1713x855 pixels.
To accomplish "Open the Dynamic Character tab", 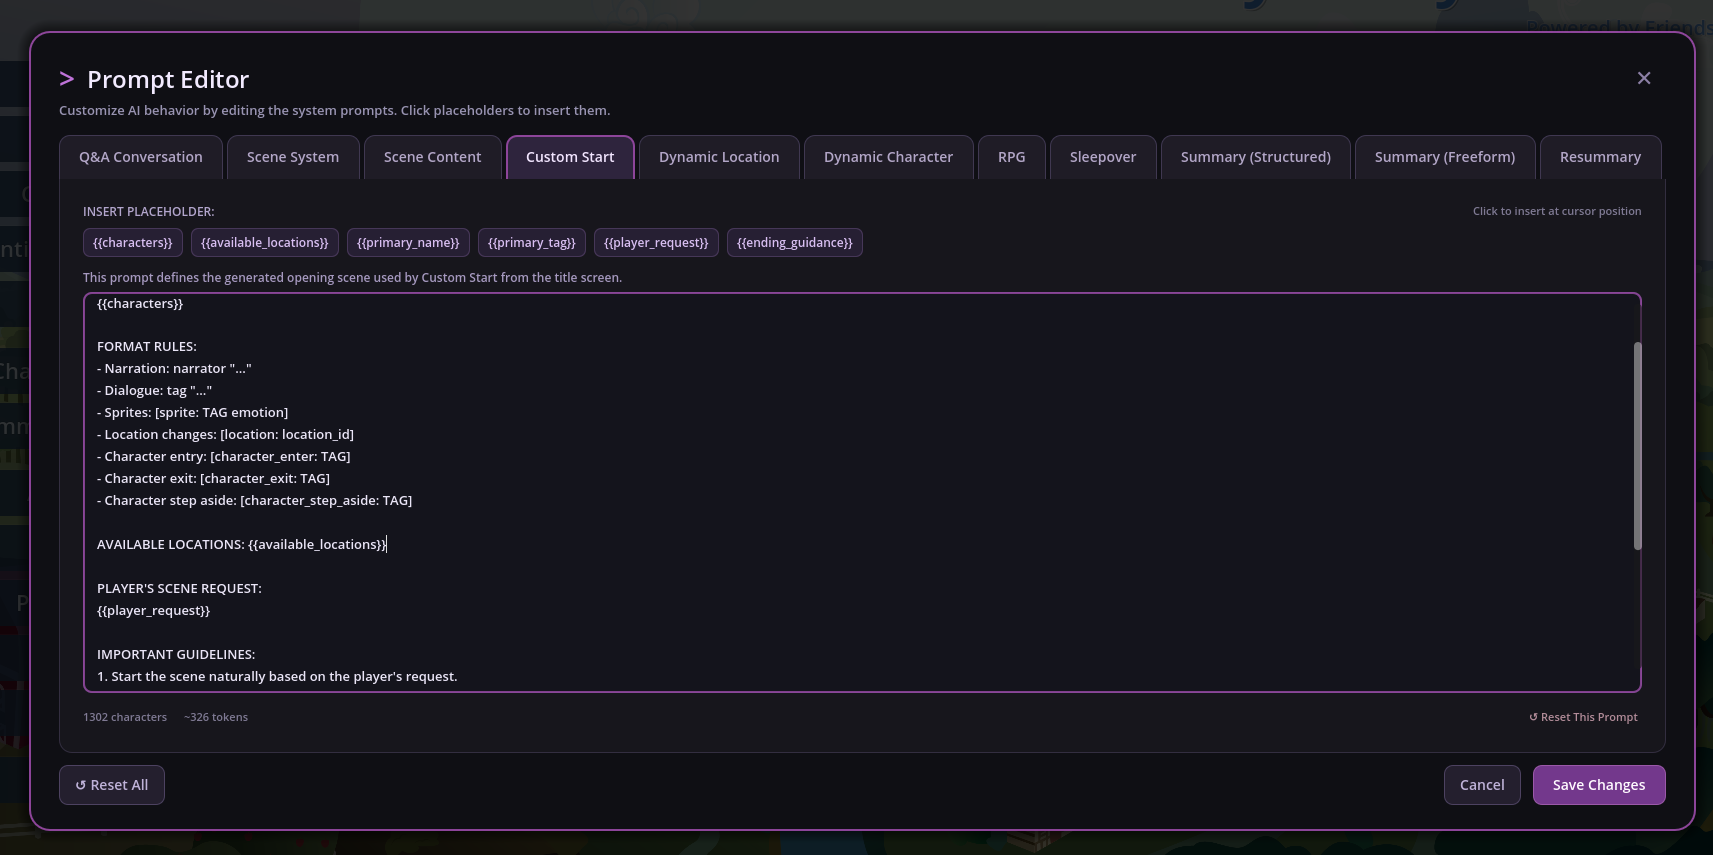I will [888, 157].
